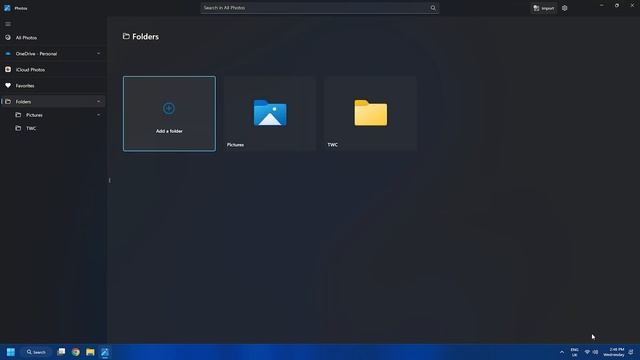Viewport: 640px width, 360px height.
Task: Show hidden system tray icons
Action: [x=562, y=352]
